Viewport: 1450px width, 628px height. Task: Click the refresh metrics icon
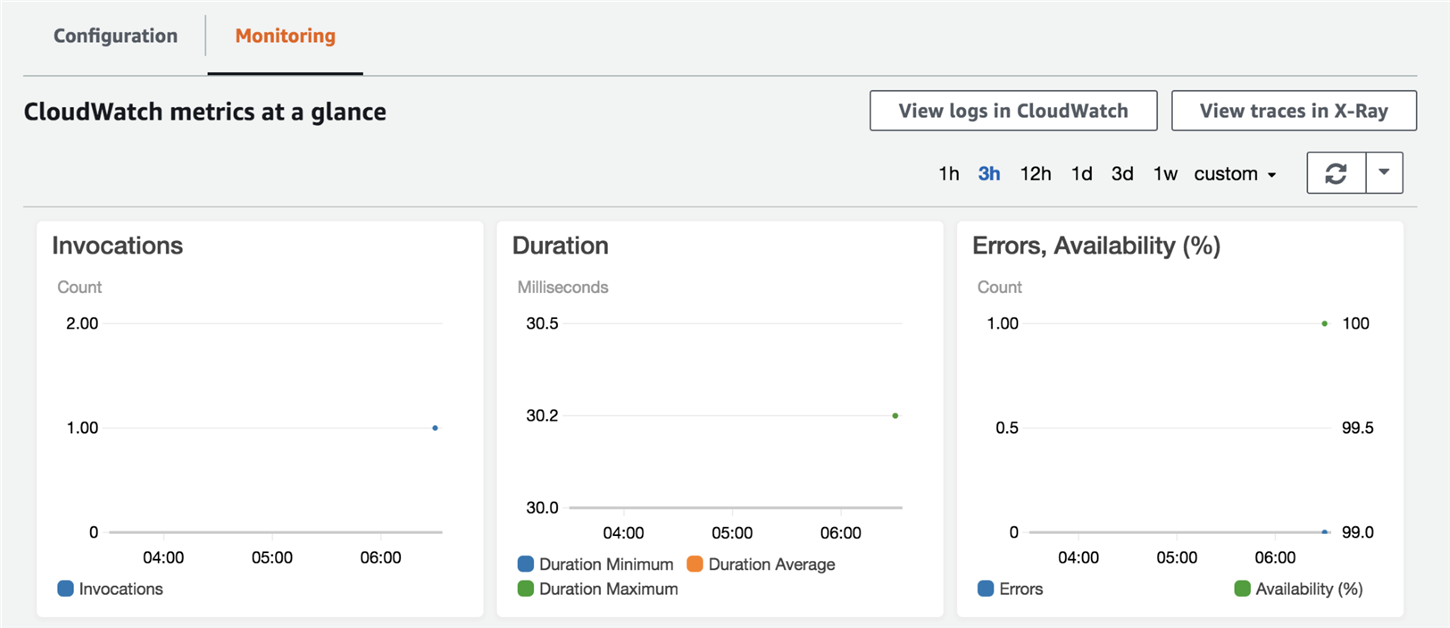pyautogui.click(x=1335, y=173)
